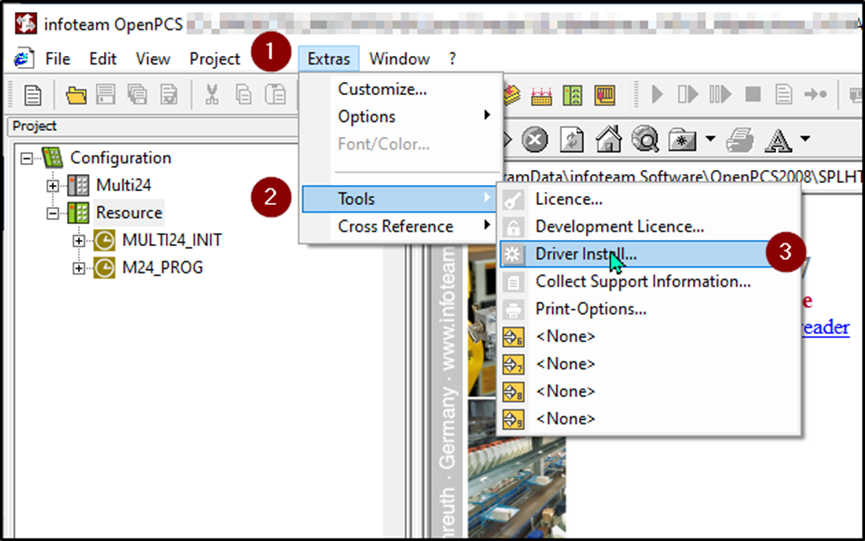Open a project via the yellow folder icon
The height and width of the screenshot is (541, 865).
pyautogui.click(x=76, y=95)
